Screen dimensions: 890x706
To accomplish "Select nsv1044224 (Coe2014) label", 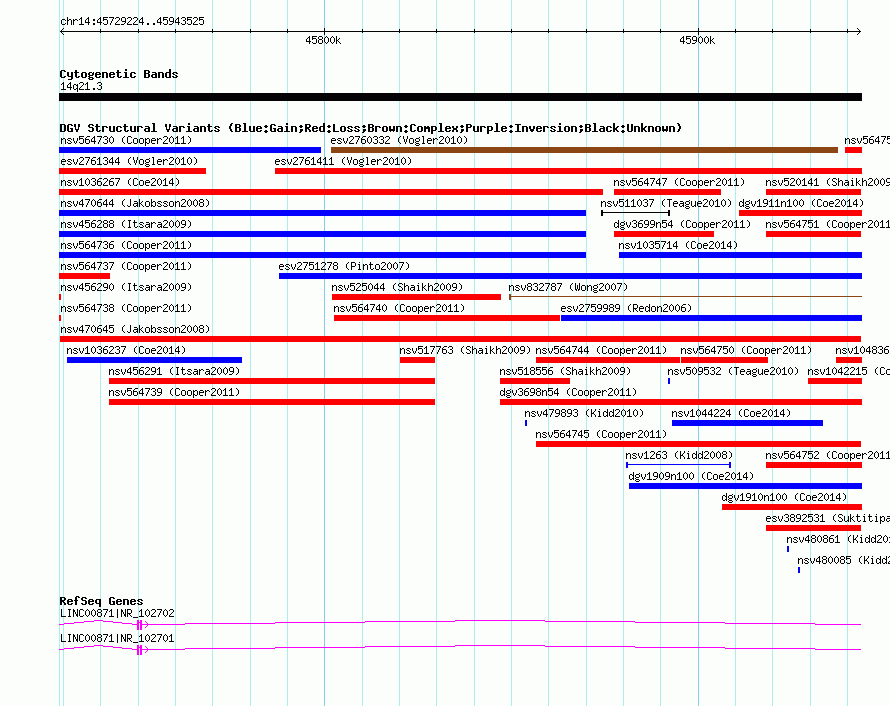I will [x=731, y=413].
